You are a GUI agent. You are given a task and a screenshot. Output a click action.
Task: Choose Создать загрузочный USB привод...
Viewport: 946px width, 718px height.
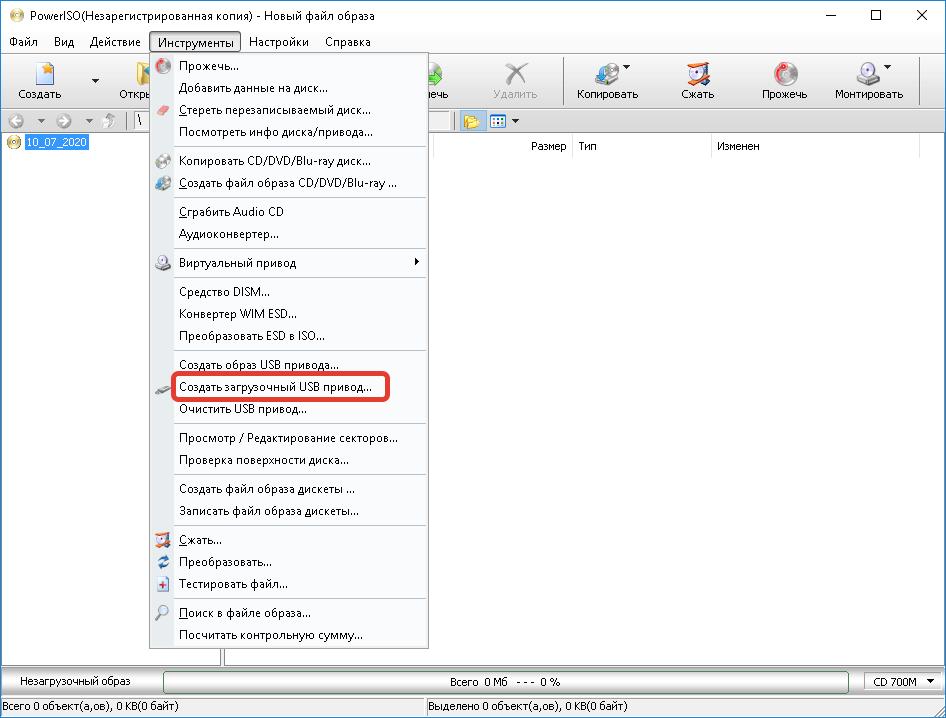coord(289,387)
